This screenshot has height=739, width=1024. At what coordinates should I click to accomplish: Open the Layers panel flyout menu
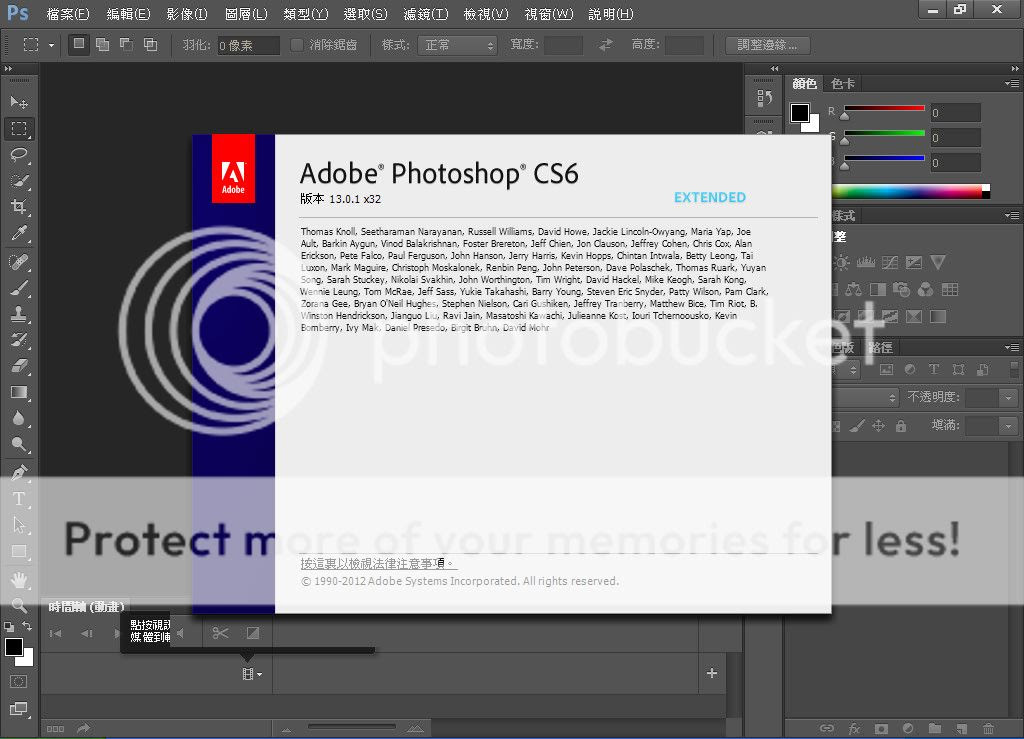(x=1012, y=347)
